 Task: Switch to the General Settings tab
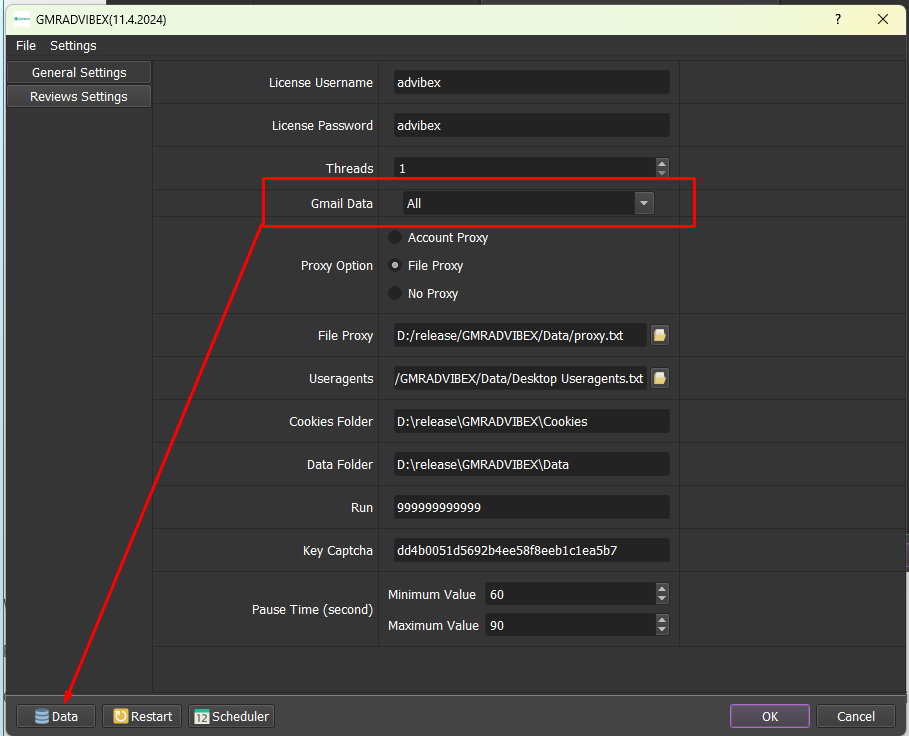[78, 73]
